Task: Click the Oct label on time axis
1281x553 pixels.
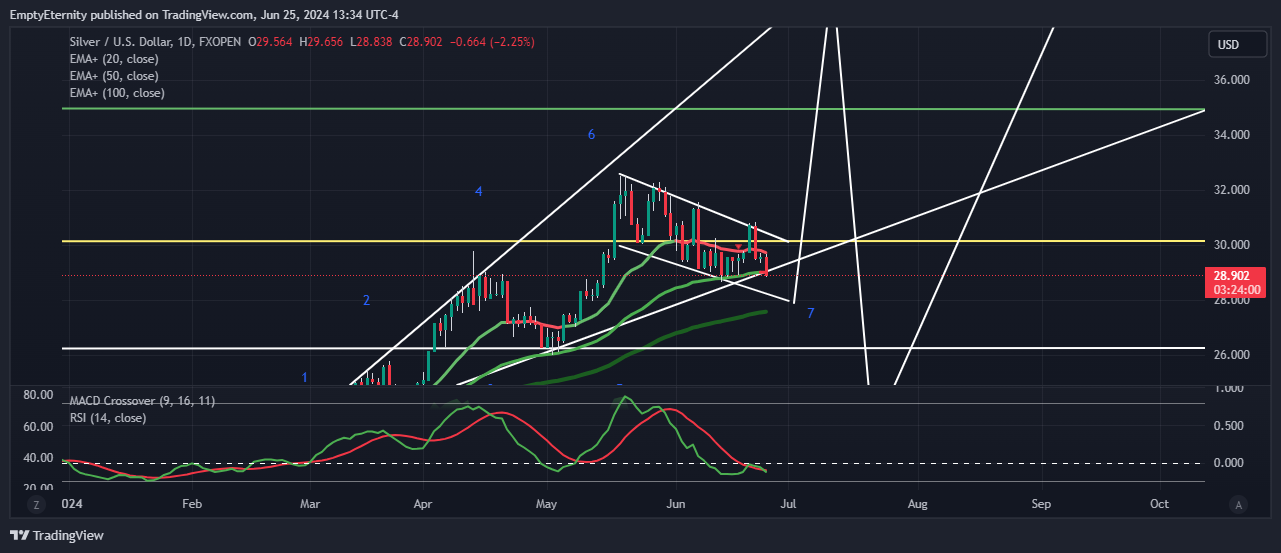Action: [x=1160, y=505]
